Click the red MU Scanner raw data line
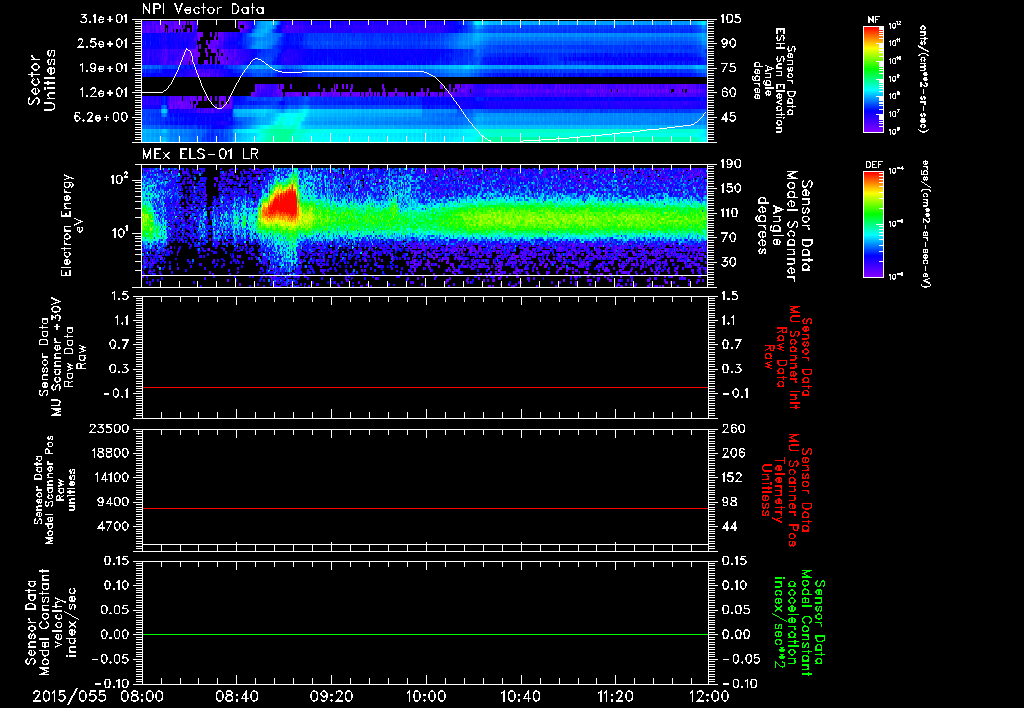 [424, 388]
